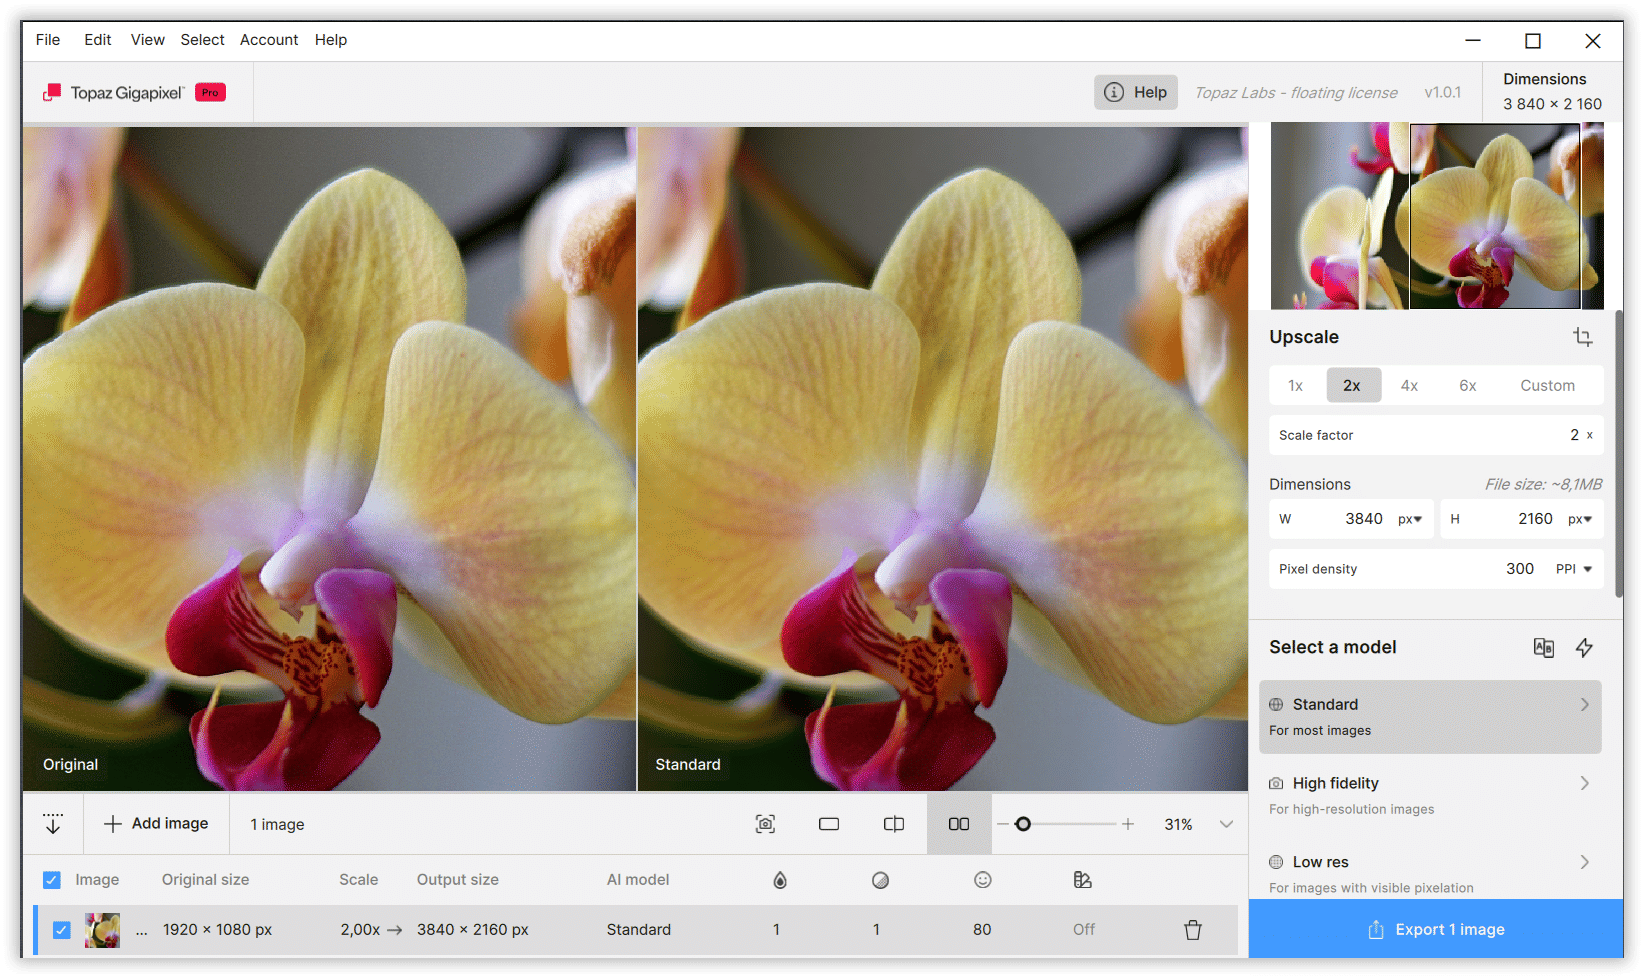
Task: Toggle the select-all Image checkbox
Action: pyautogui.click(x=52, y=880)
